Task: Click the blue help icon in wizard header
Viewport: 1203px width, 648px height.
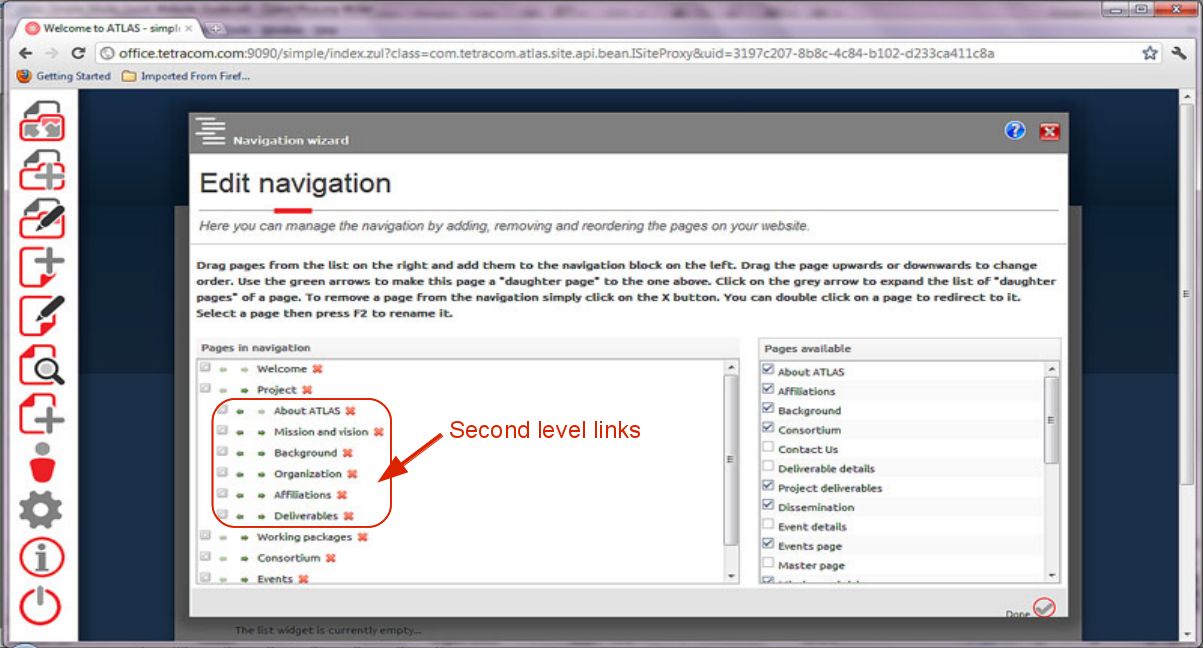Action: 1015,131
